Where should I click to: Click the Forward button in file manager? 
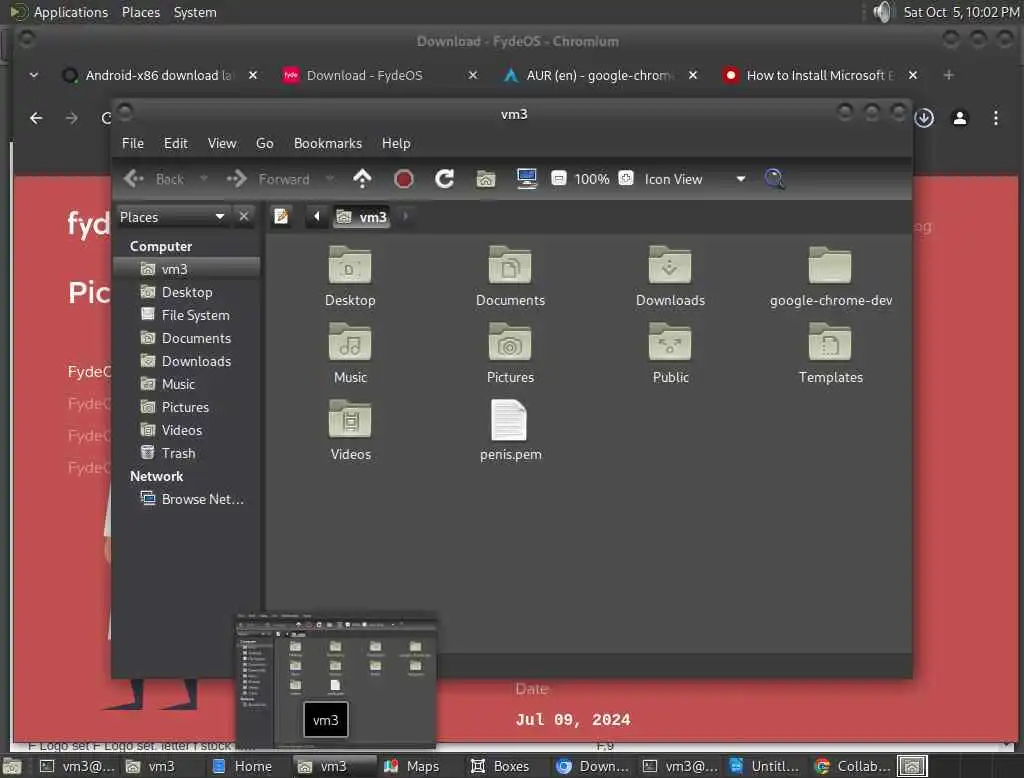coord(268,178)
